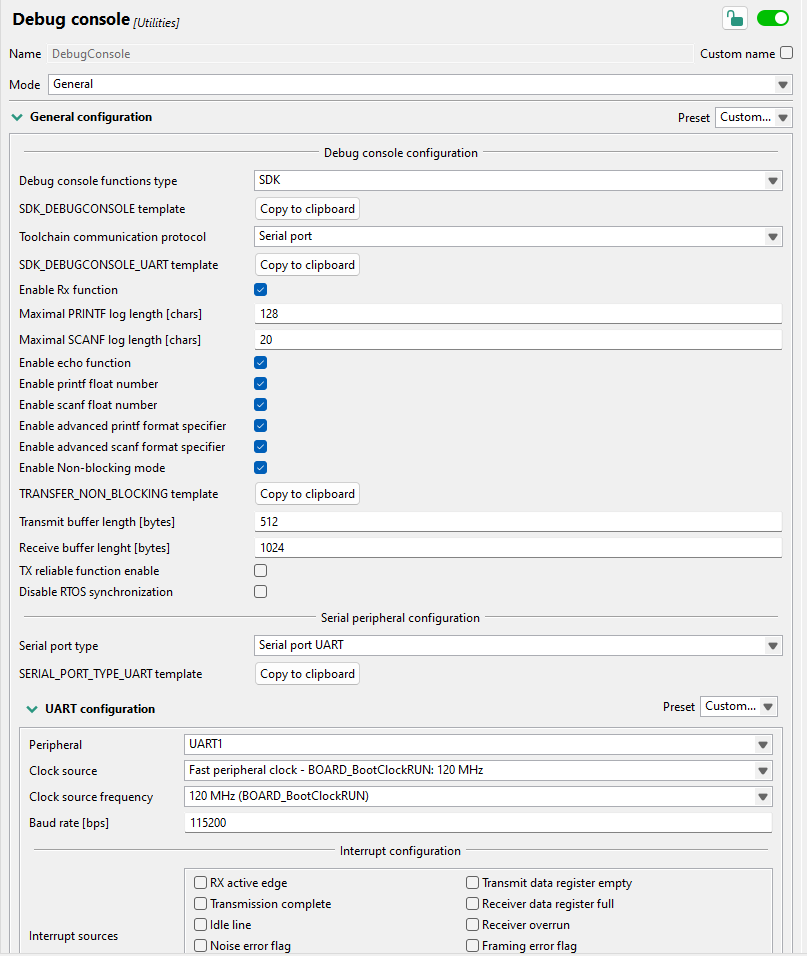Screen dimensions: 807x956
Task: Check the Custom name checkbox
Action: (x=787, y=53)
